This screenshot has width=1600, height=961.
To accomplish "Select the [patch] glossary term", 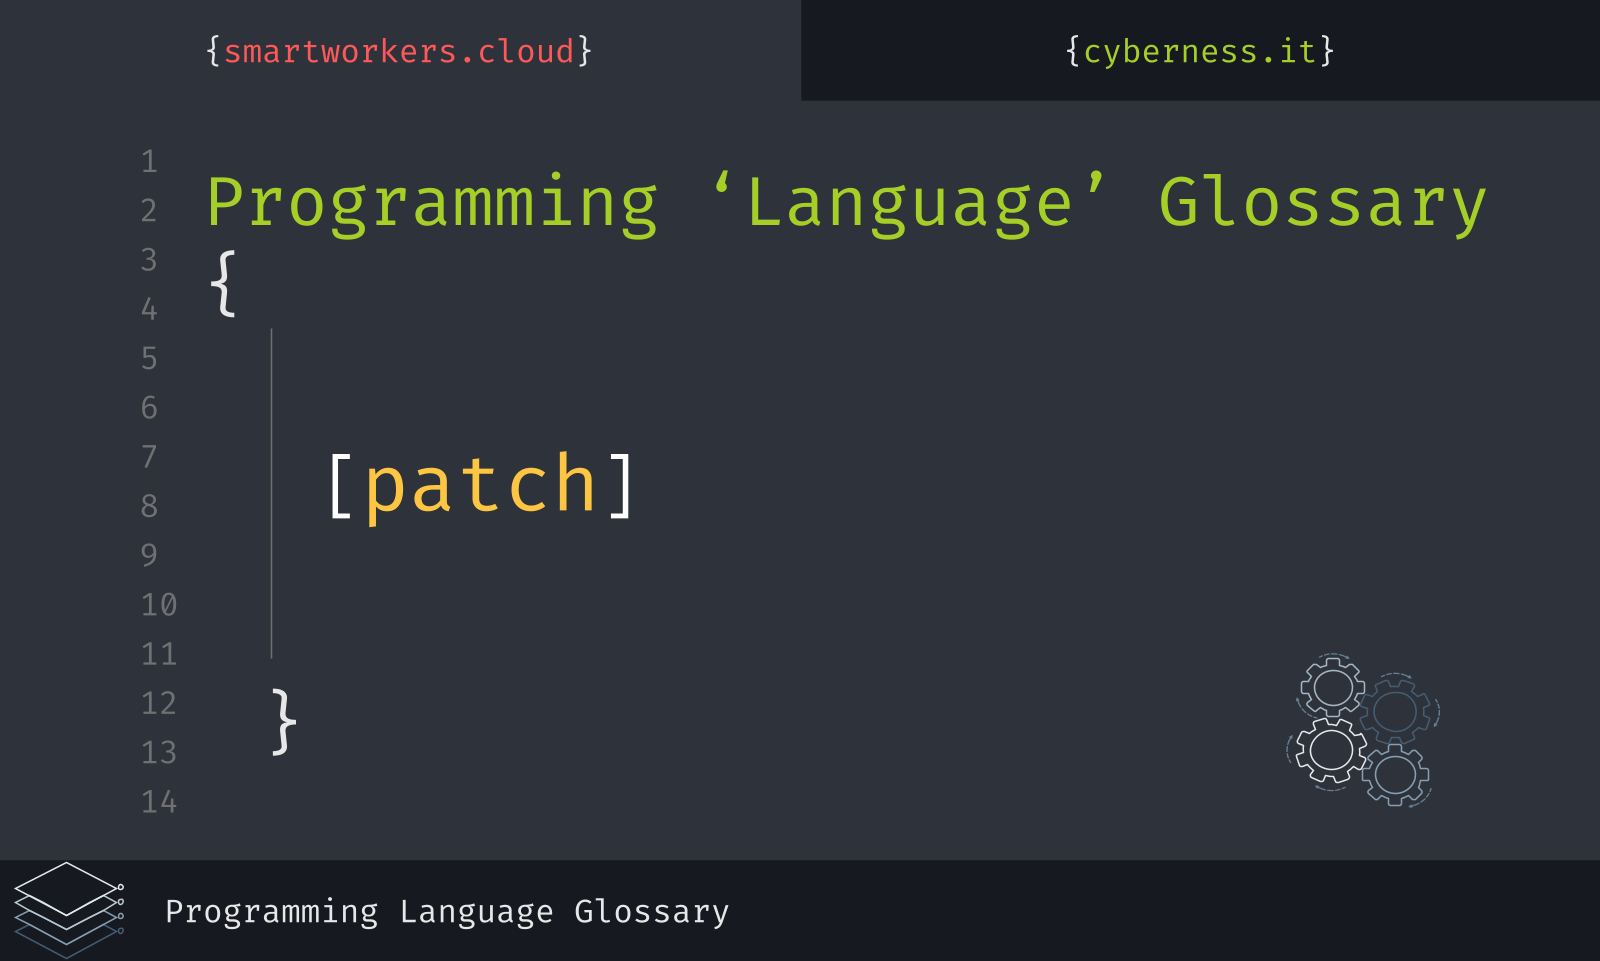I will click(481, 486).
